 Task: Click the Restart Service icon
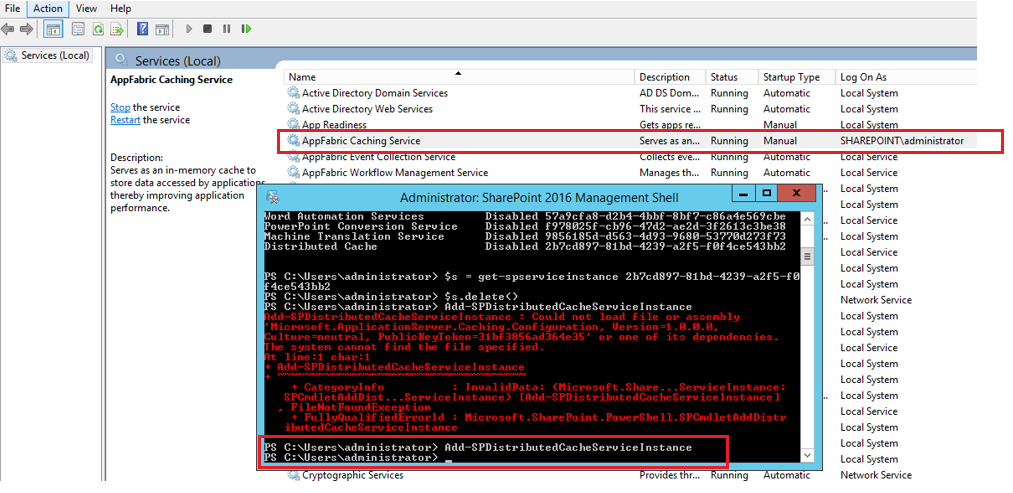pos(246,28)
